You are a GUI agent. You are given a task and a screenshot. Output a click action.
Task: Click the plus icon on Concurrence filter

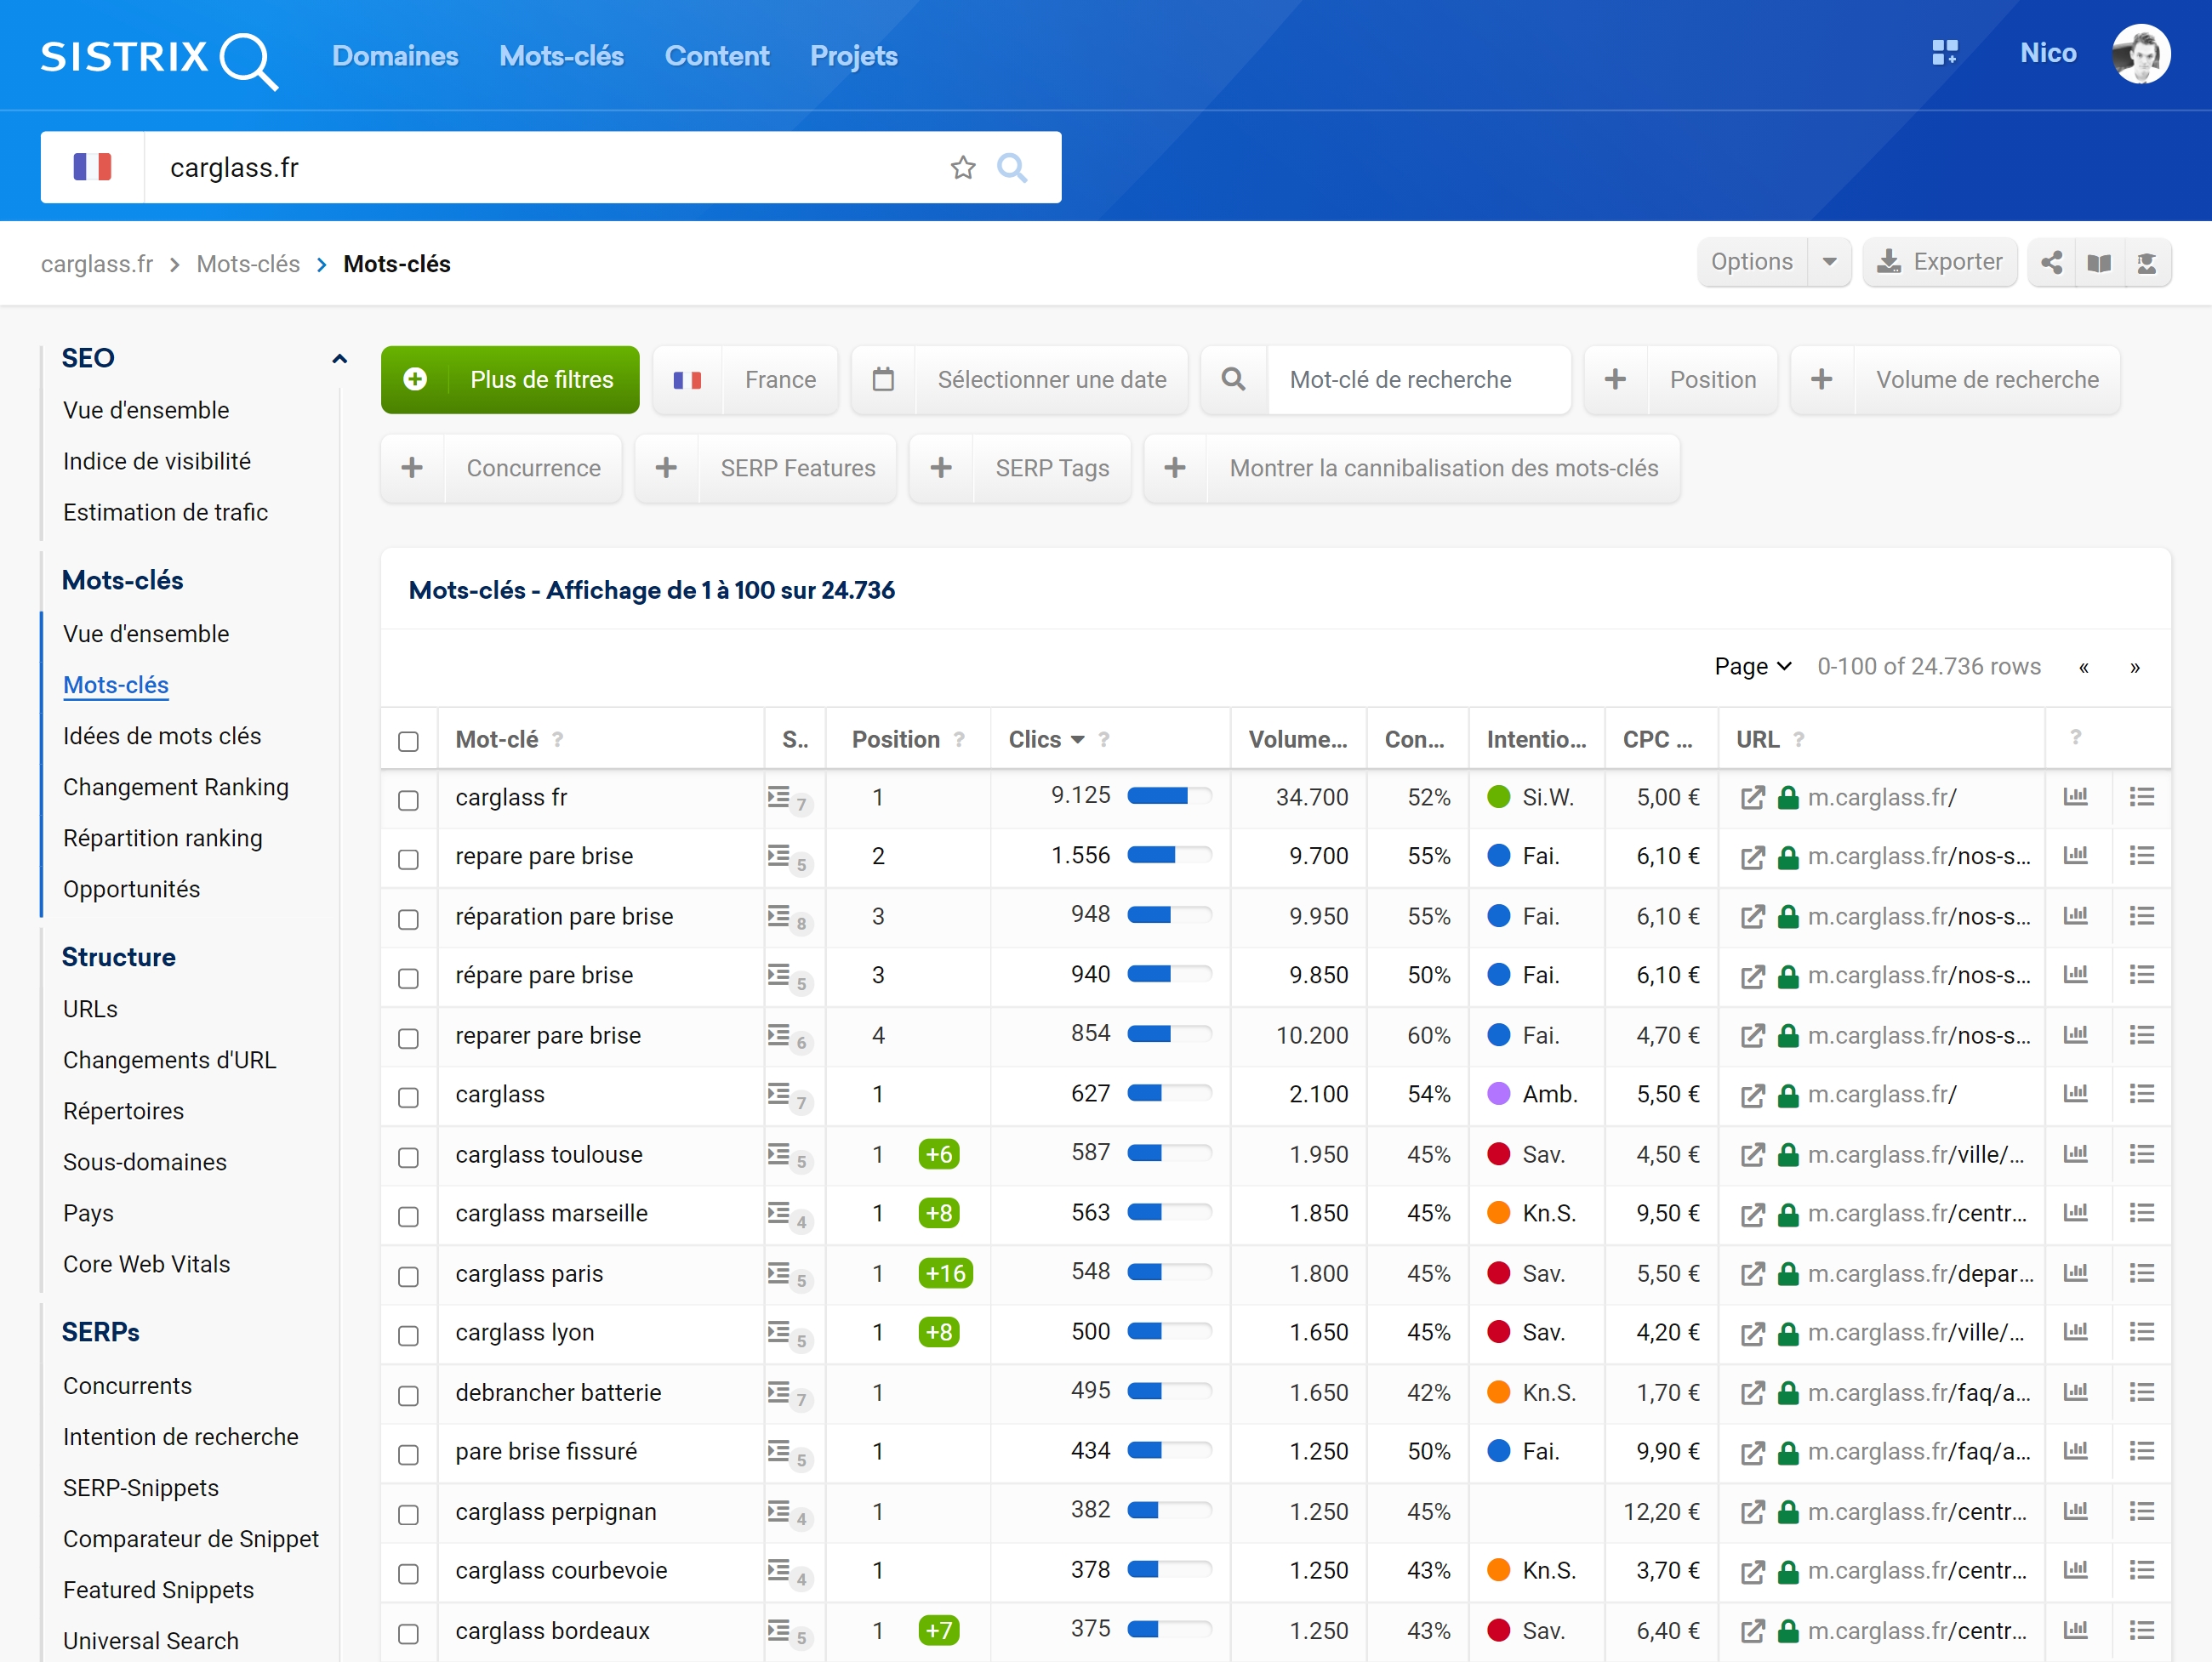412,468
